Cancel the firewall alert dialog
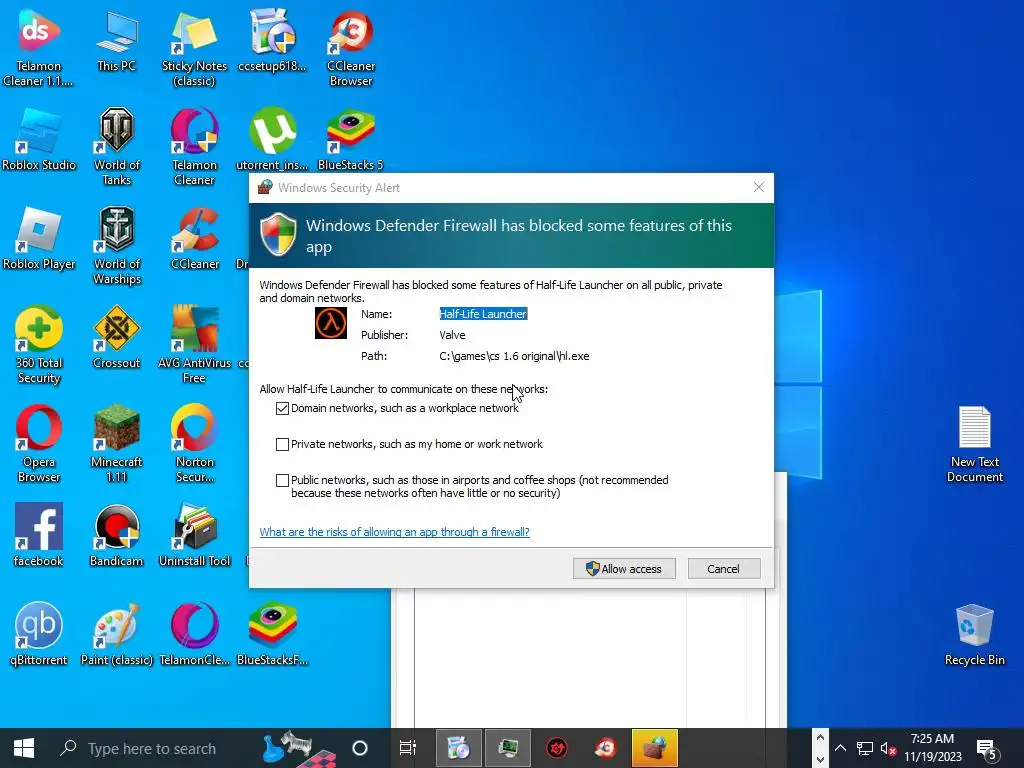The width and height of the screenshot is (1024, 768). (724, 569)
